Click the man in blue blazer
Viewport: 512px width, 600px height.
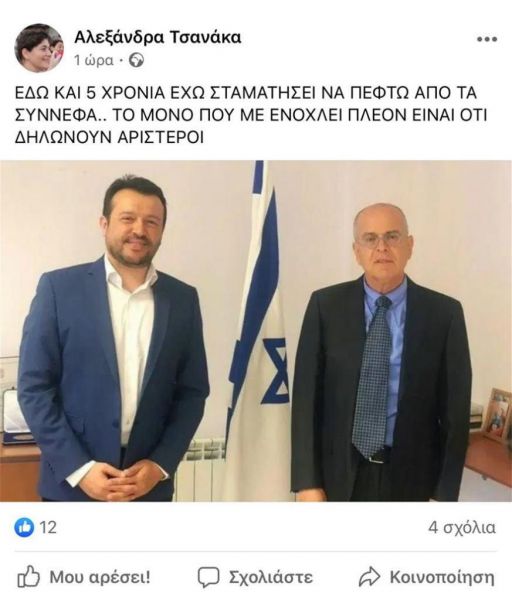coord(113,337)
